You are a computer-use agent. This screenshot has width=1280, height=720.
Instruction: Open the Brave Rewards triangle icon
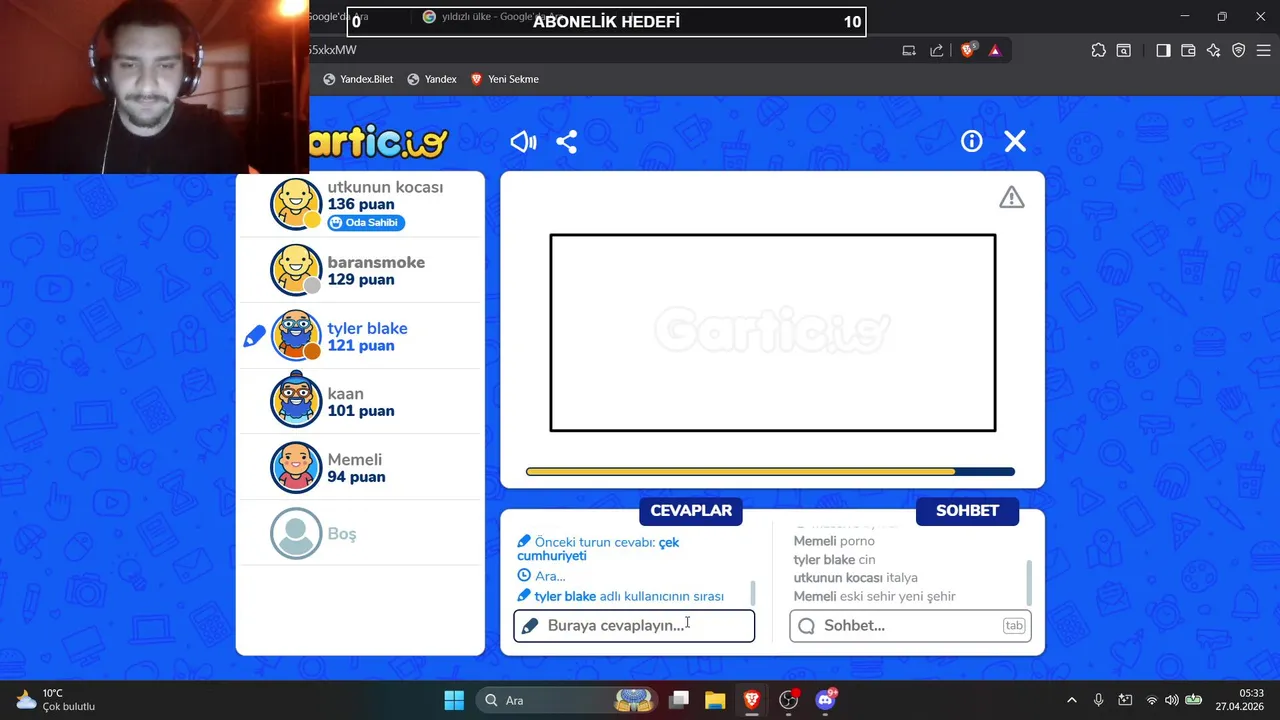tap(995, 50)
